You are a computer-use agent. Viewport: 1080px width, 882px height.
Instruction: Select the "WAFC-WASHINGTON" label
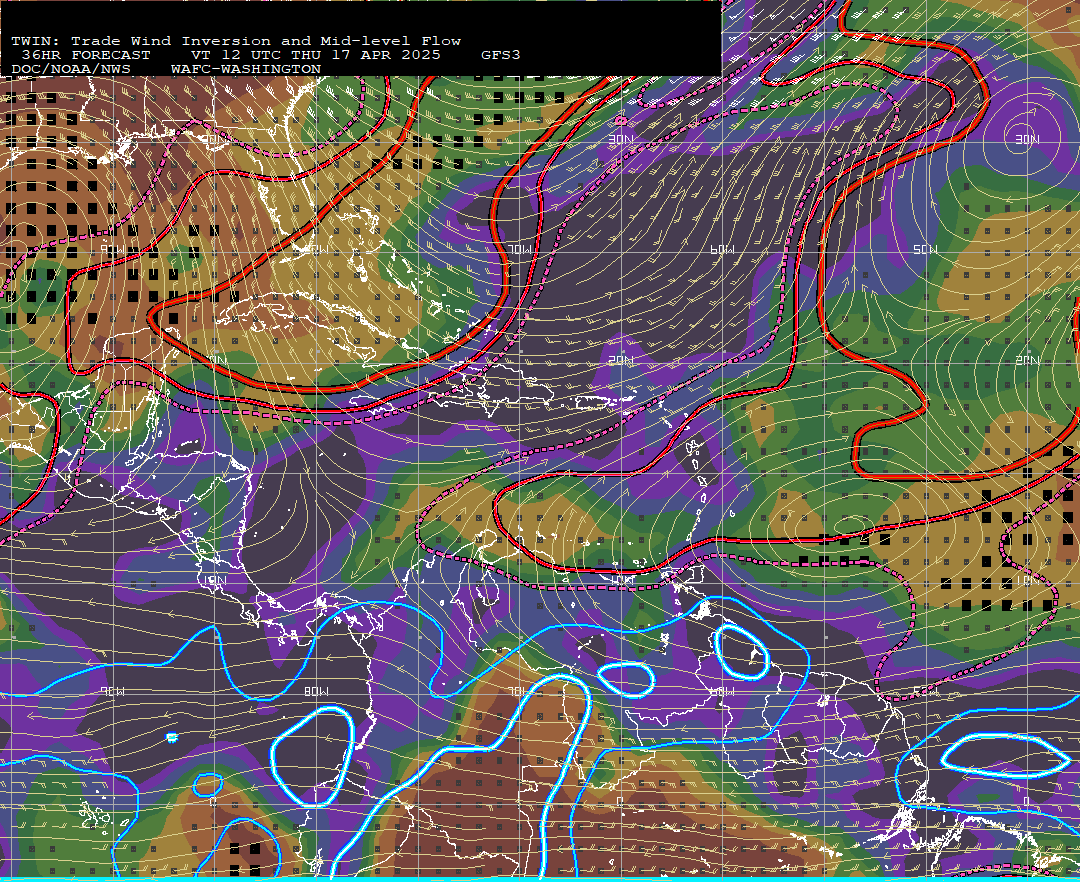tap(246, 70)
